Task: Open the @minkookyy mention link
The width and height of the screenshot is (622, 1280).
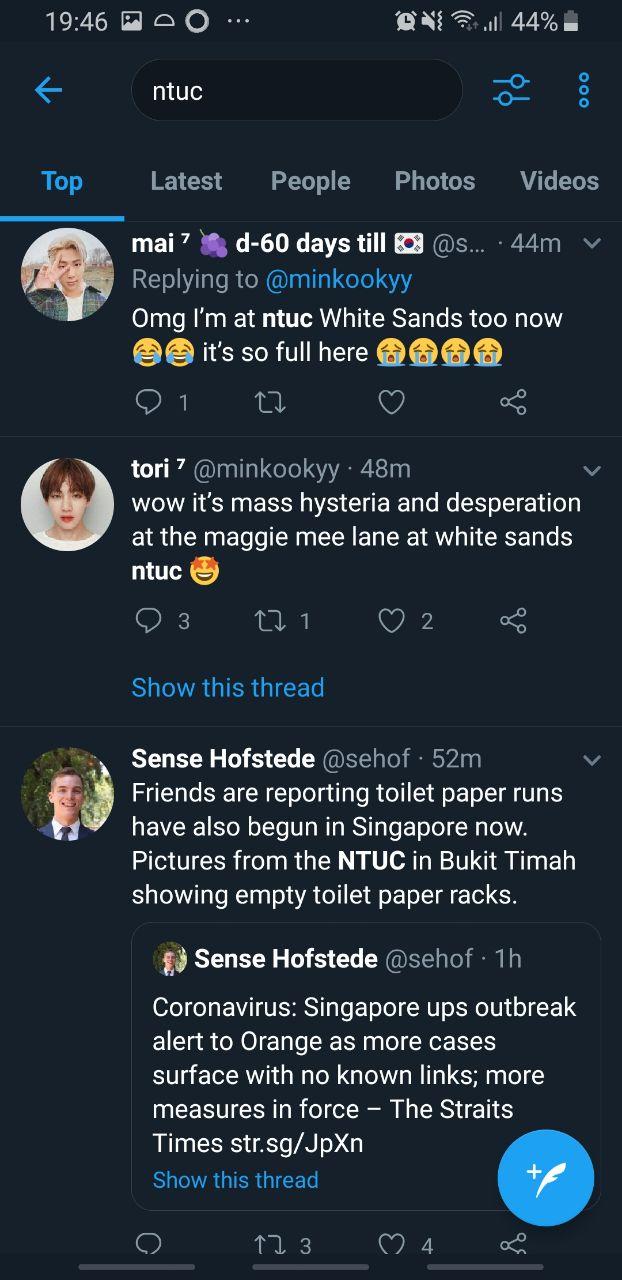Action: (338, 279)
